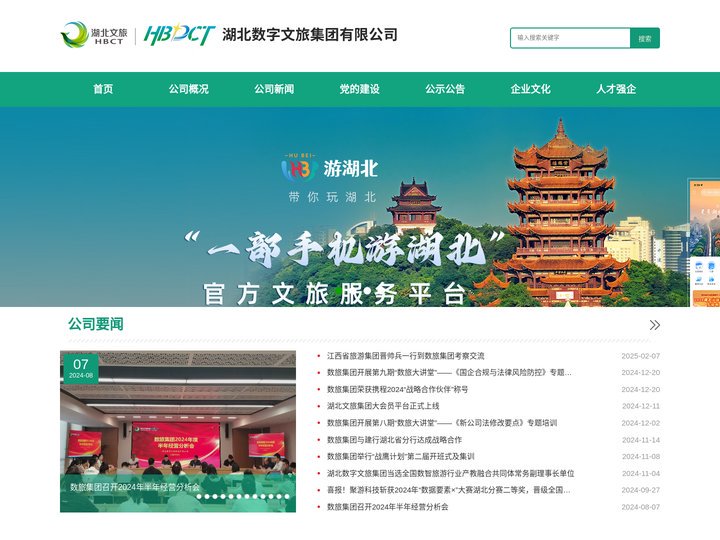Click the first slideshow pagination dot
Screen dimensions: 720x540
(x=199, y=496)
